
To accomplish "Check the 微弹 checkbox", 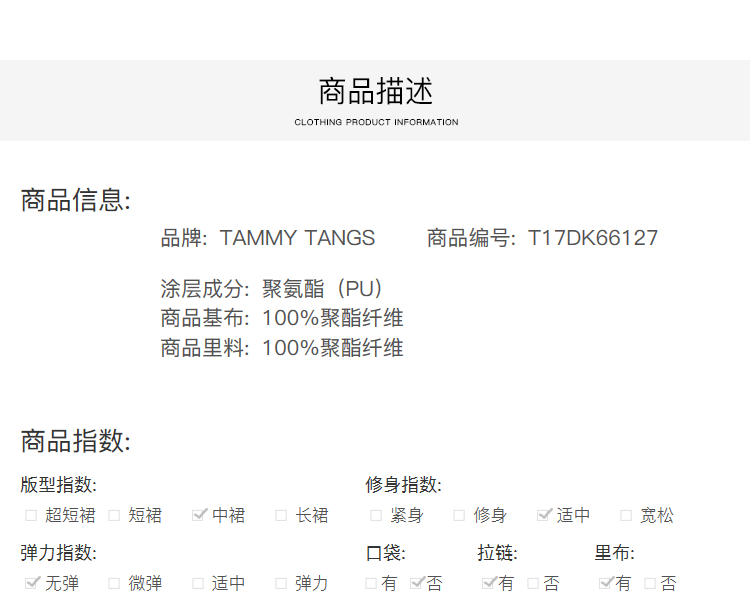I will coord(114,584).
